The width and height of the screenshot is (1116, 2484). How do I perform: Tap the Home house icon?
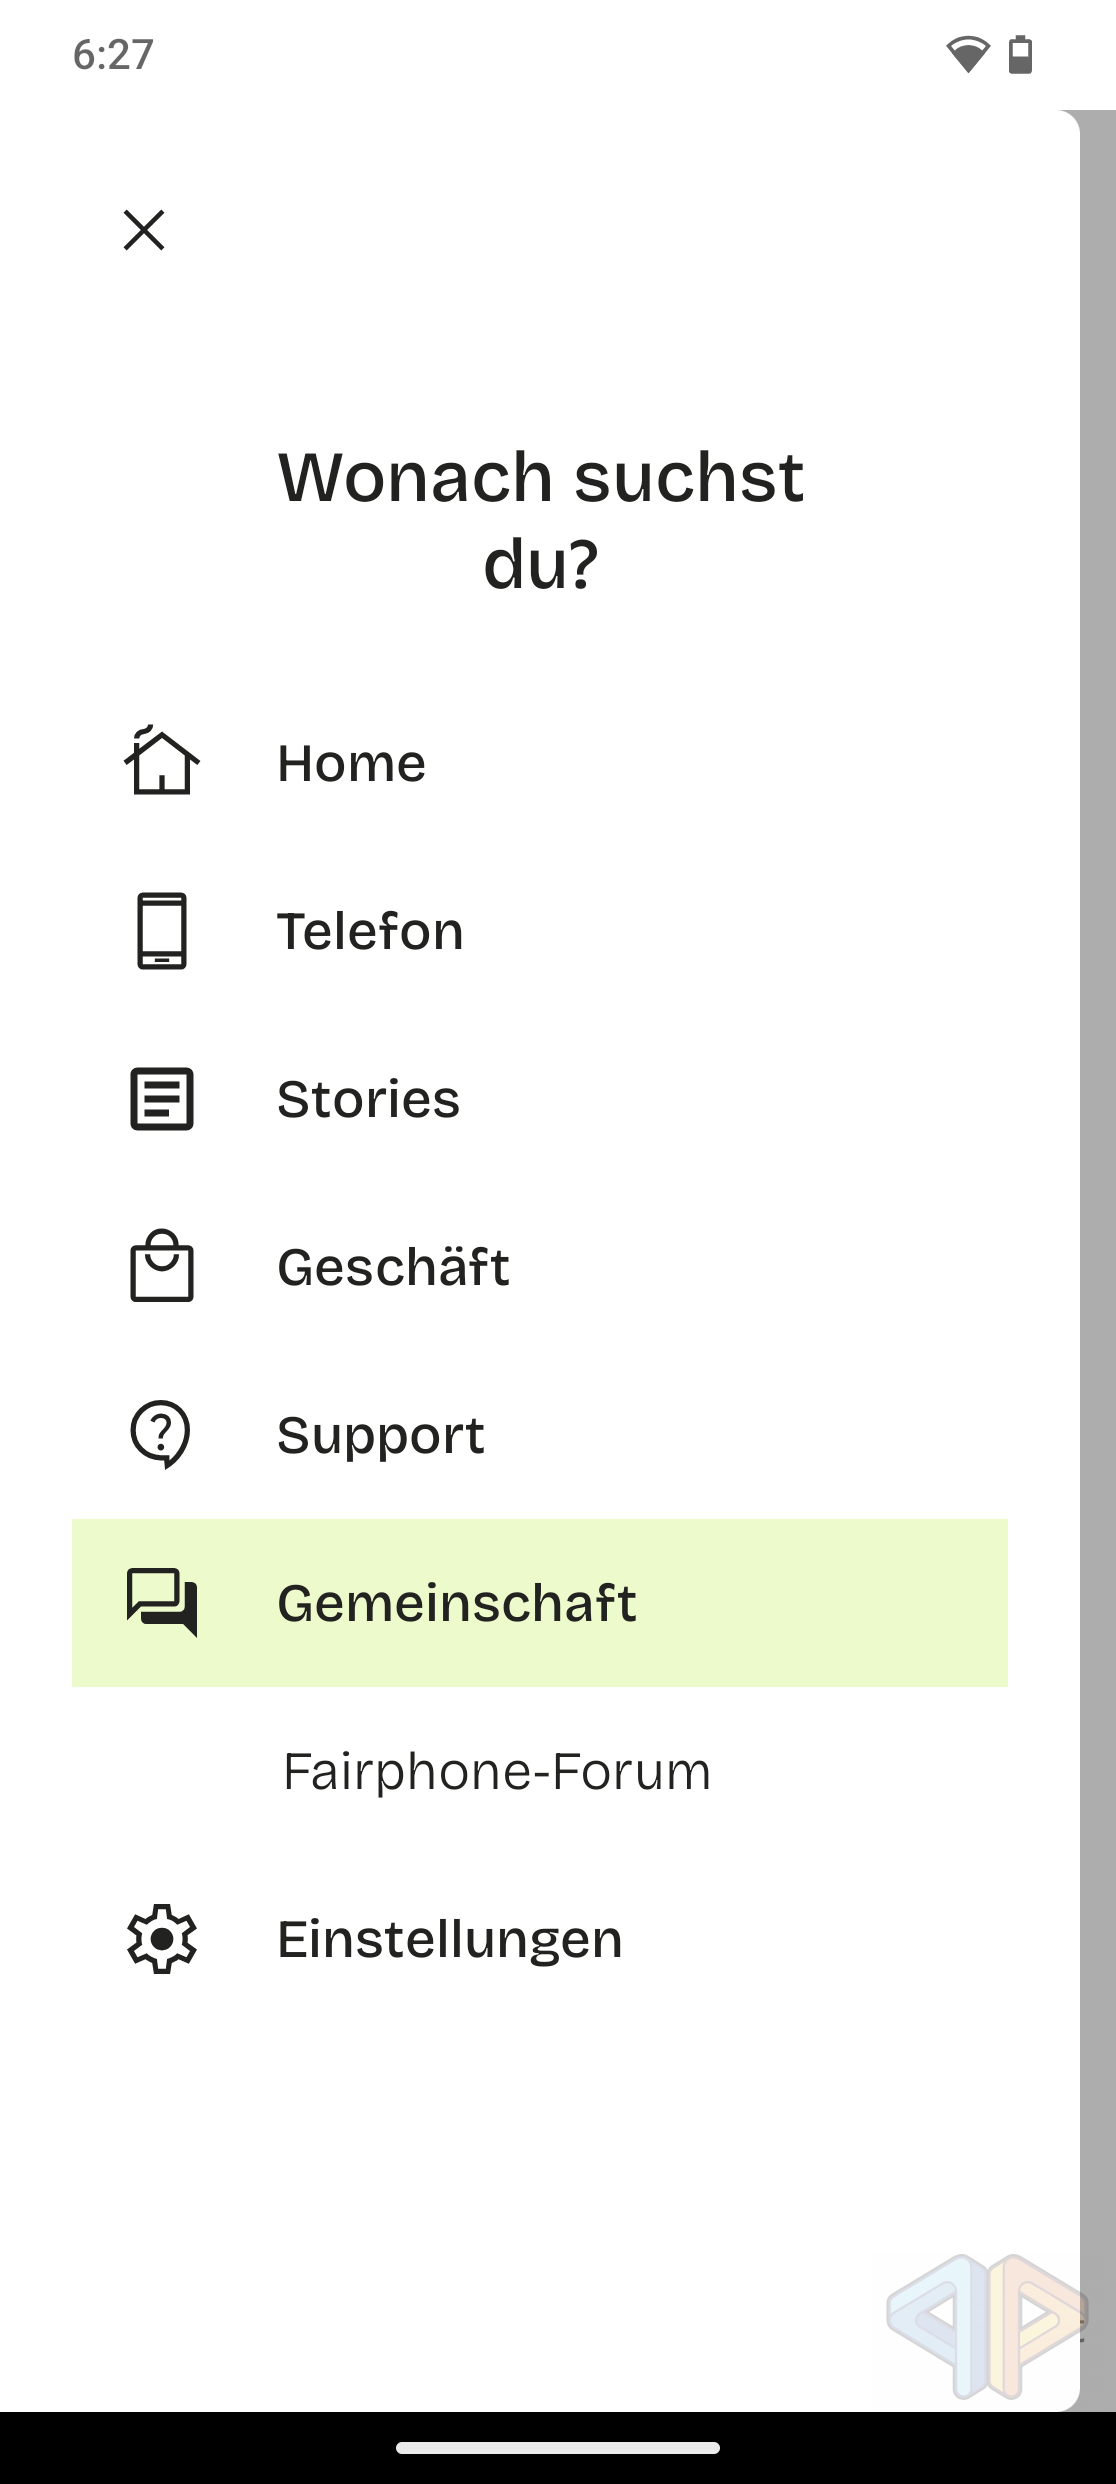coord(162,763)
